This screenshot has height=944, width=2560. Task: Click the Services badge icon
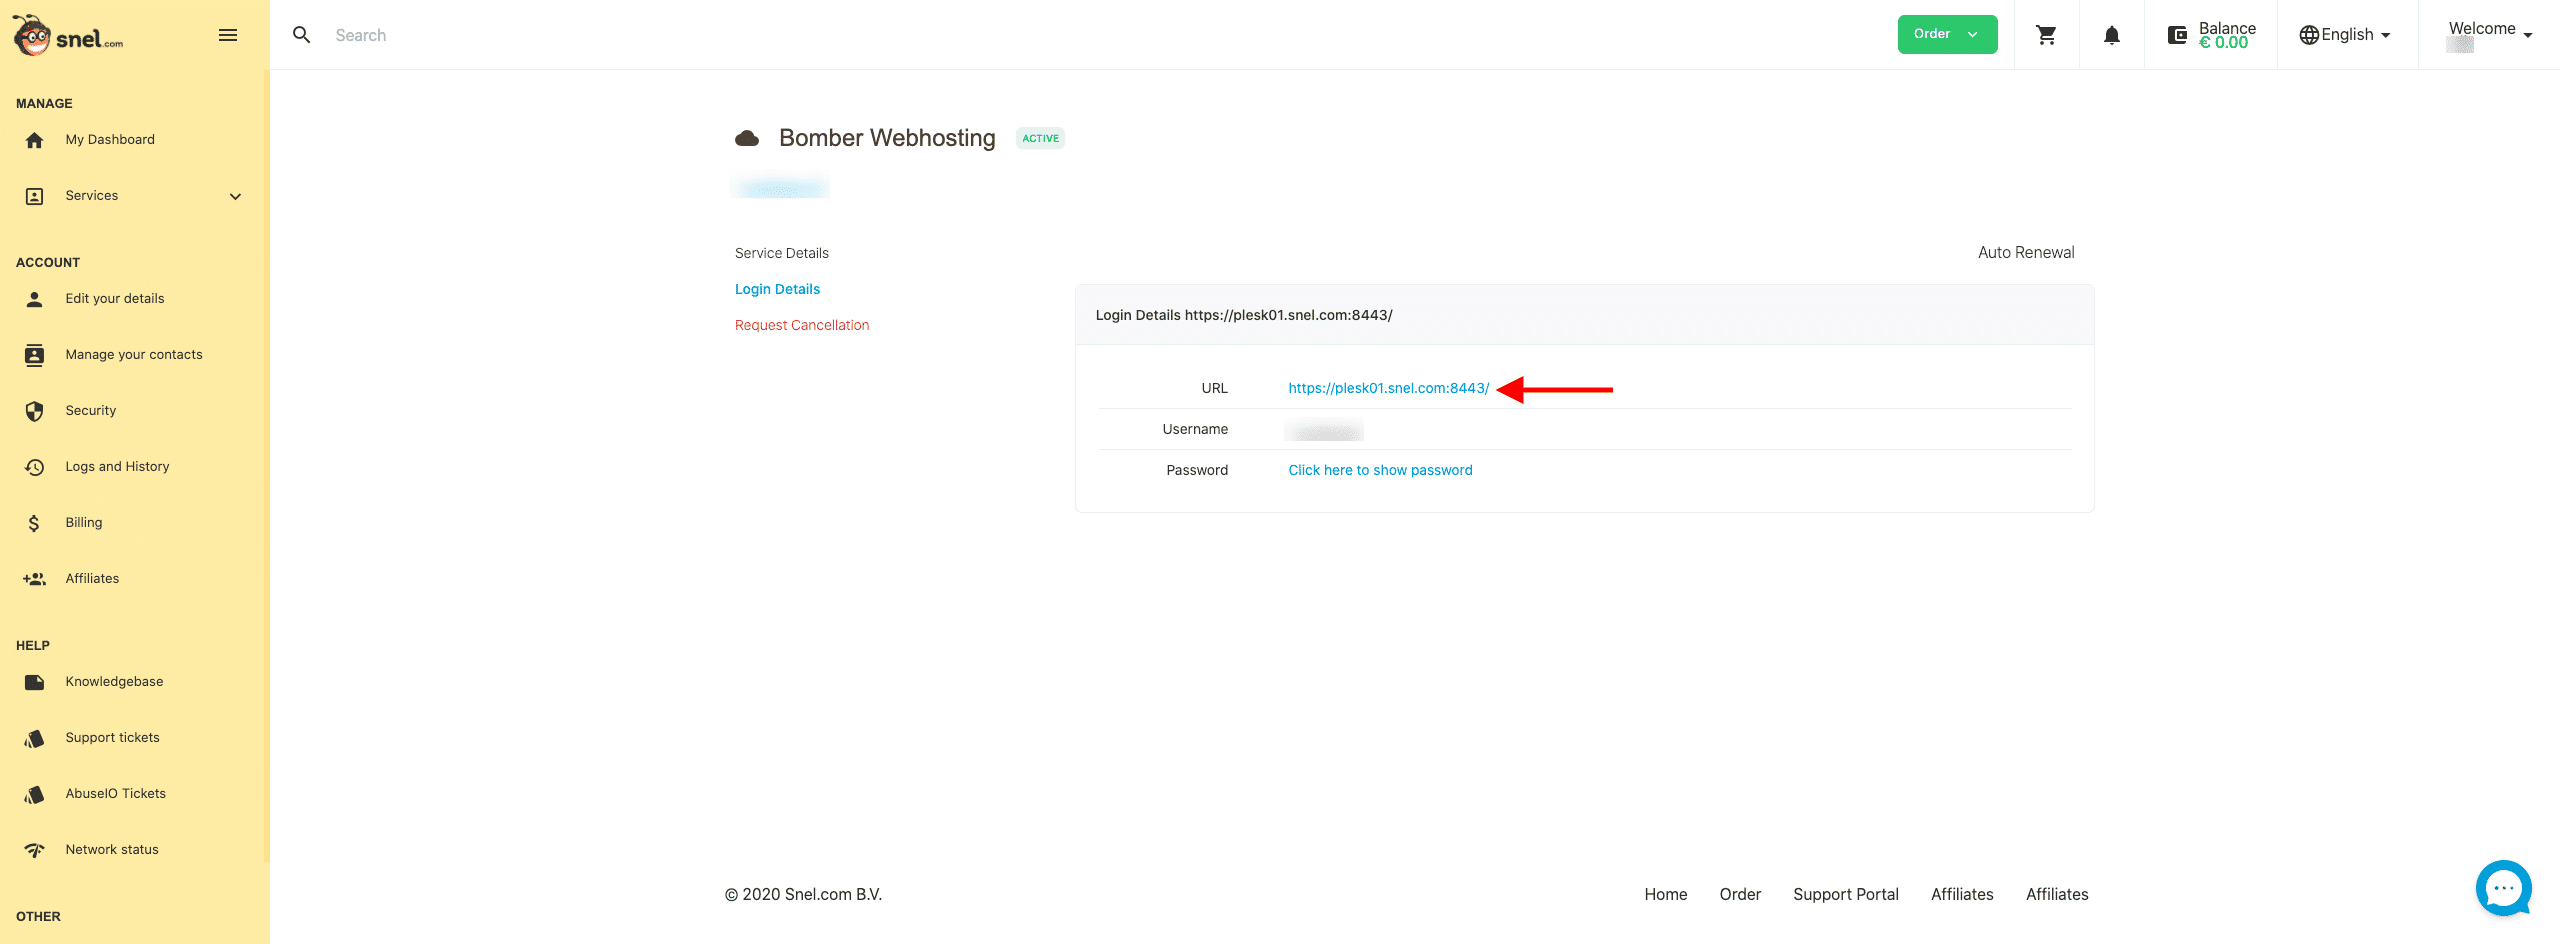pyautogui.click(x=35, y=196)
